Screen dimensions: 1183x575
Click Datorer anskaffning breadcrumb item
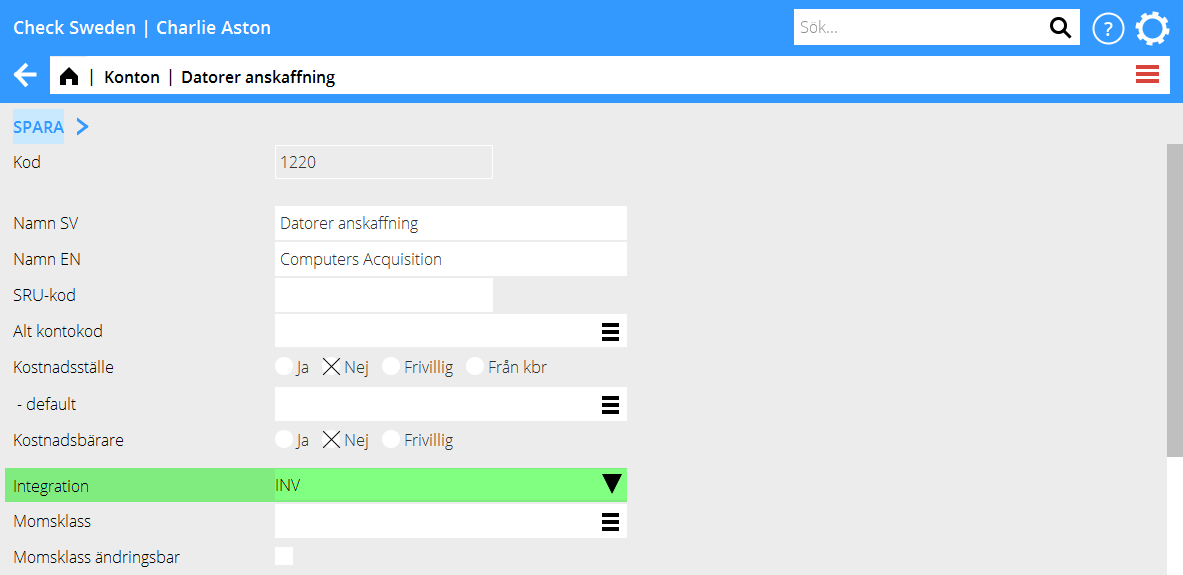coord(257,77)
